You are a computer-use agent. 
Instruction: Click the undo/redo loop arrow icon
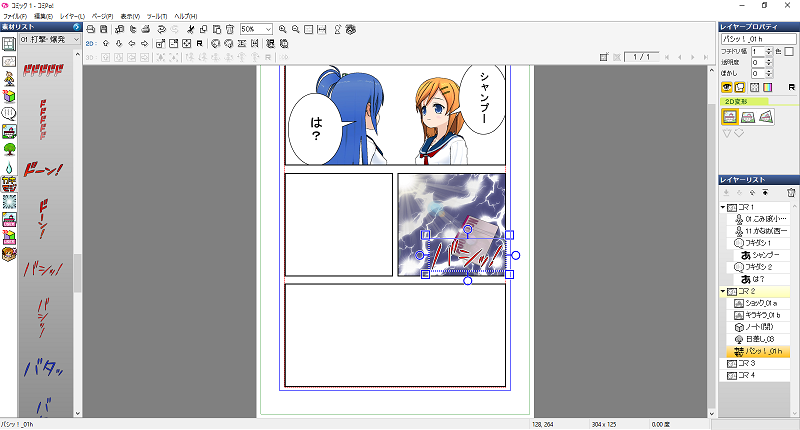click(x=161, y=30)
